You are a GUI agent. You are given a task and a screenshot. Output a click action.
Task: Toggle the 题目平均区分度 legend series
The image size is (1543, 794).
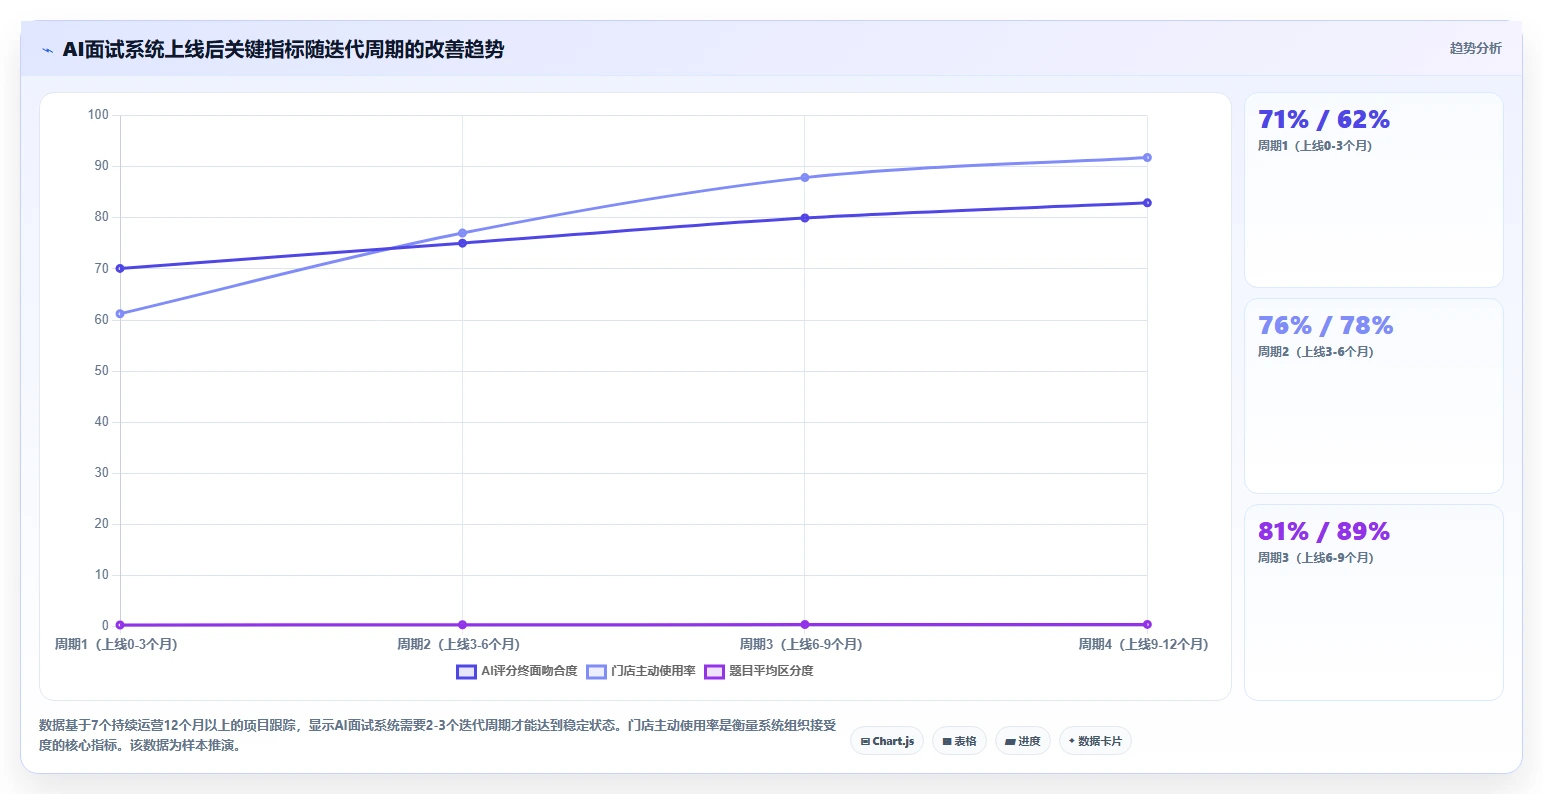759,671
